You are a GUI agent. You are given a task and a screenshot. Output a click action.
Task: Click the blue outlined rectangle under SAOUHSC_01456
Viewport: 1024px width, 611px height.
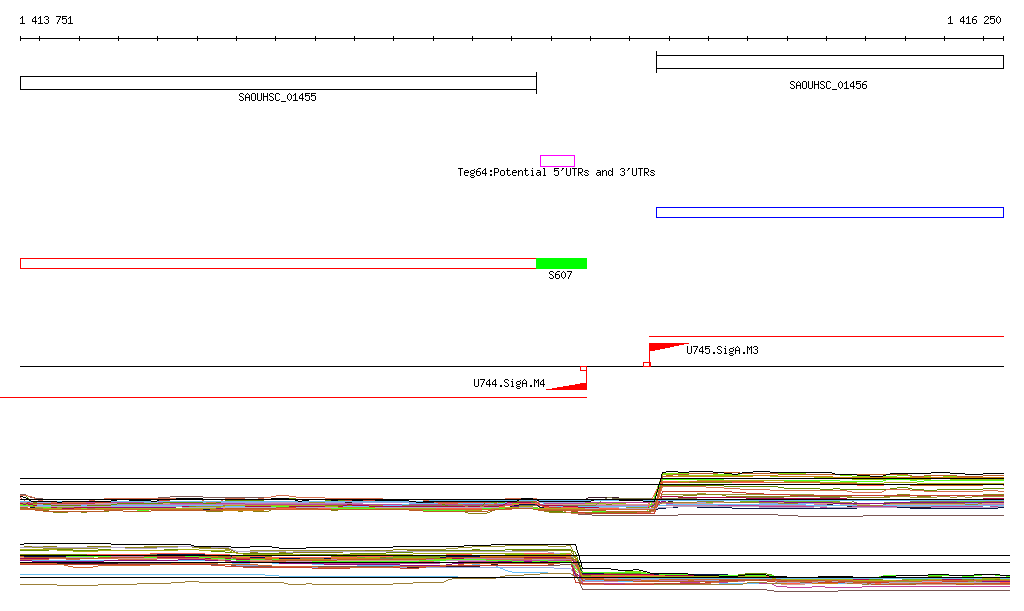829,212
